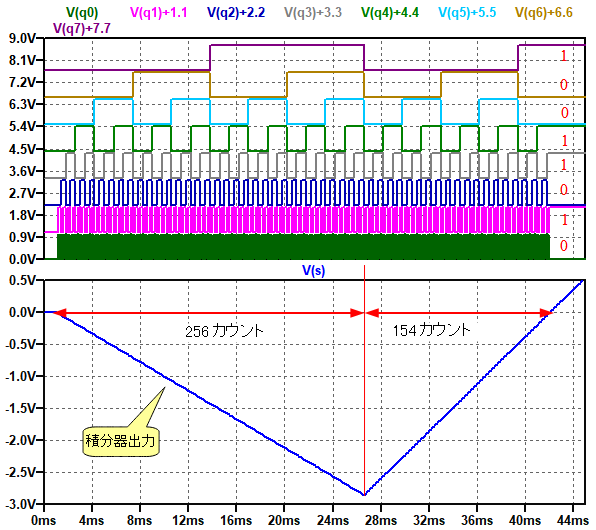
Task: Click the V(q3)+3.3 gray trace label
Action: pyautogui.click(x=313, y=13)
